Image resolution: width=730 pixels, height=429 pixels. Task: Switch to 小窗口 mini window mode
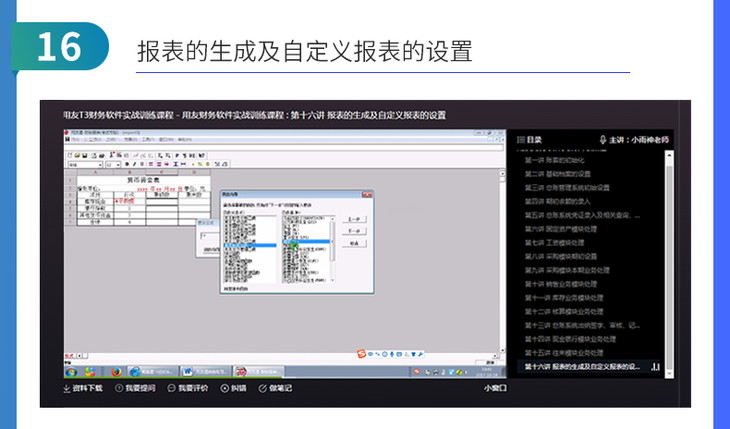tap(496, 388)
